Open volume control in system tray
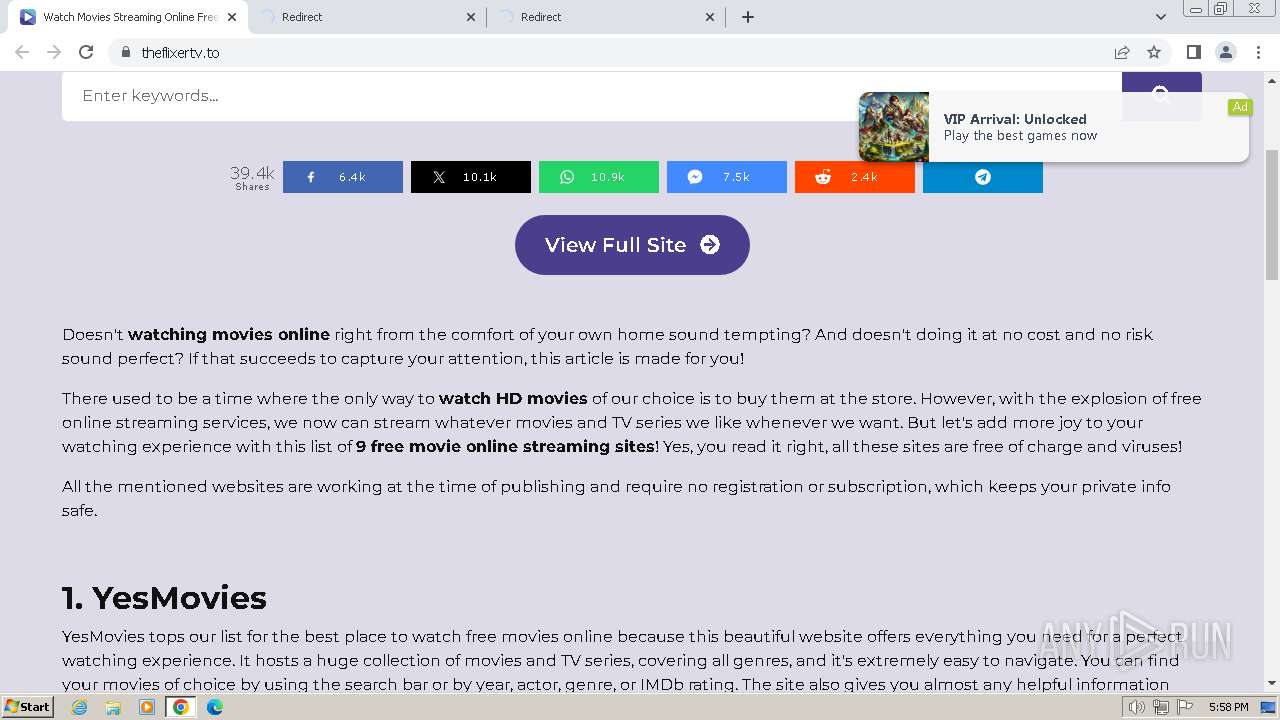The width and height of the screenshot is (1280, 720). click(x=1137, y=707)
